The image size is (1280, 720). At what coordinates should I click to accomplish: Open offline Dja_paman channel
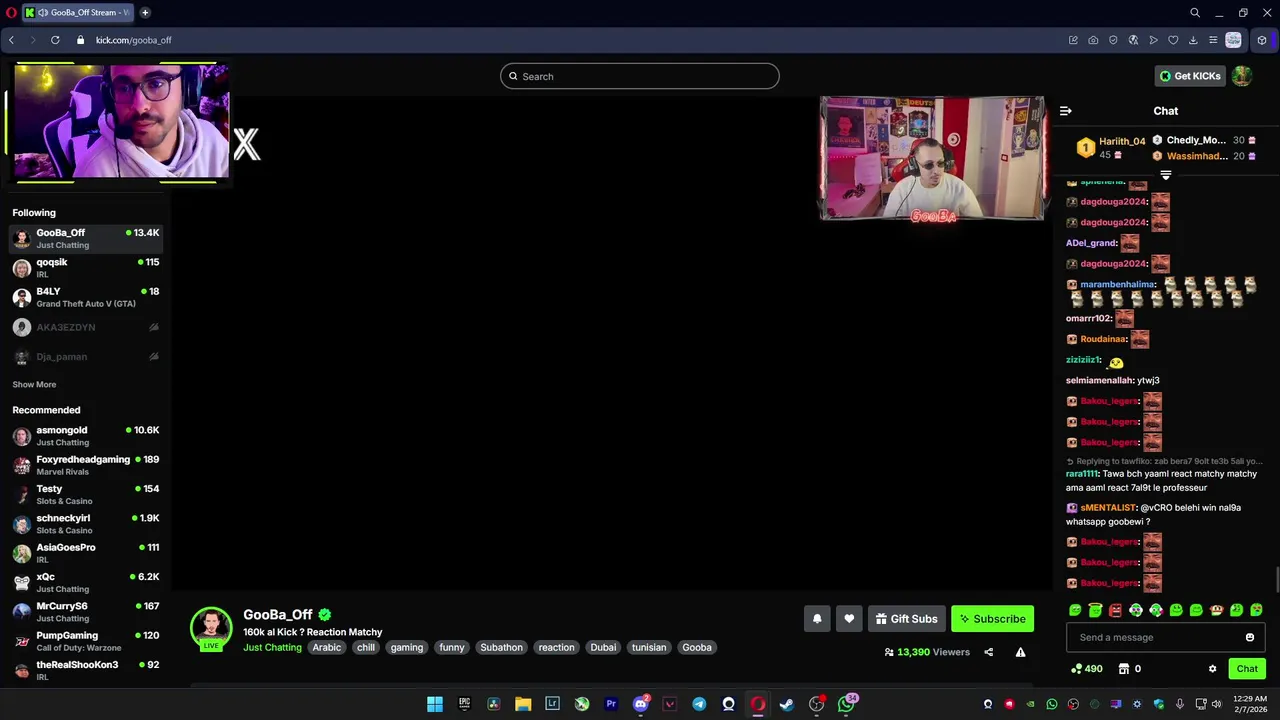click(x=86, y=356)
